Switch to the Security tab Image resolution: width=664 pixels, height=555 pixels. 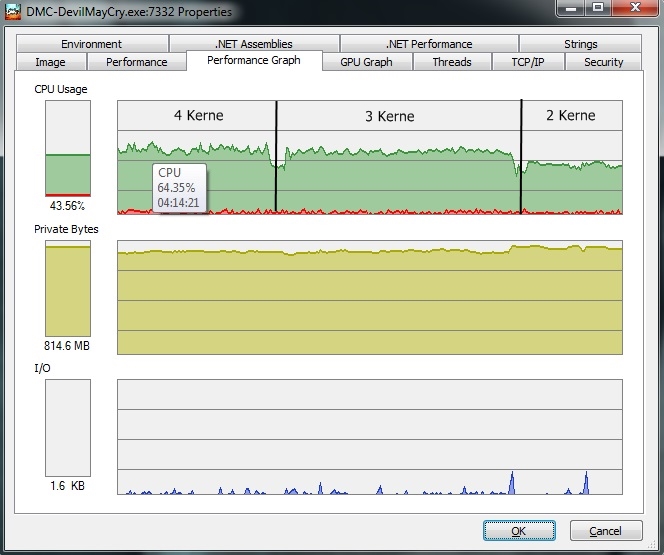[603, 62]
